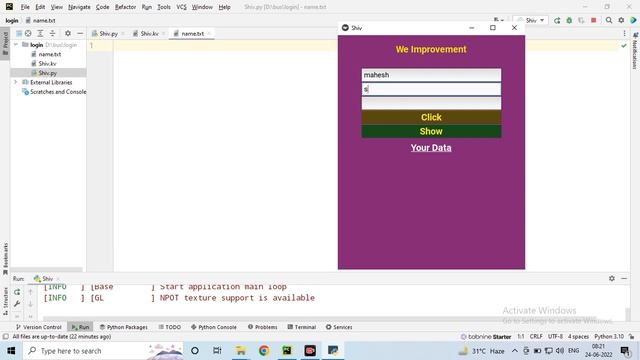Switch to the Shiv.kv editor tab
The width and height of the screenshot is (640, 360).
click(149, 33)
